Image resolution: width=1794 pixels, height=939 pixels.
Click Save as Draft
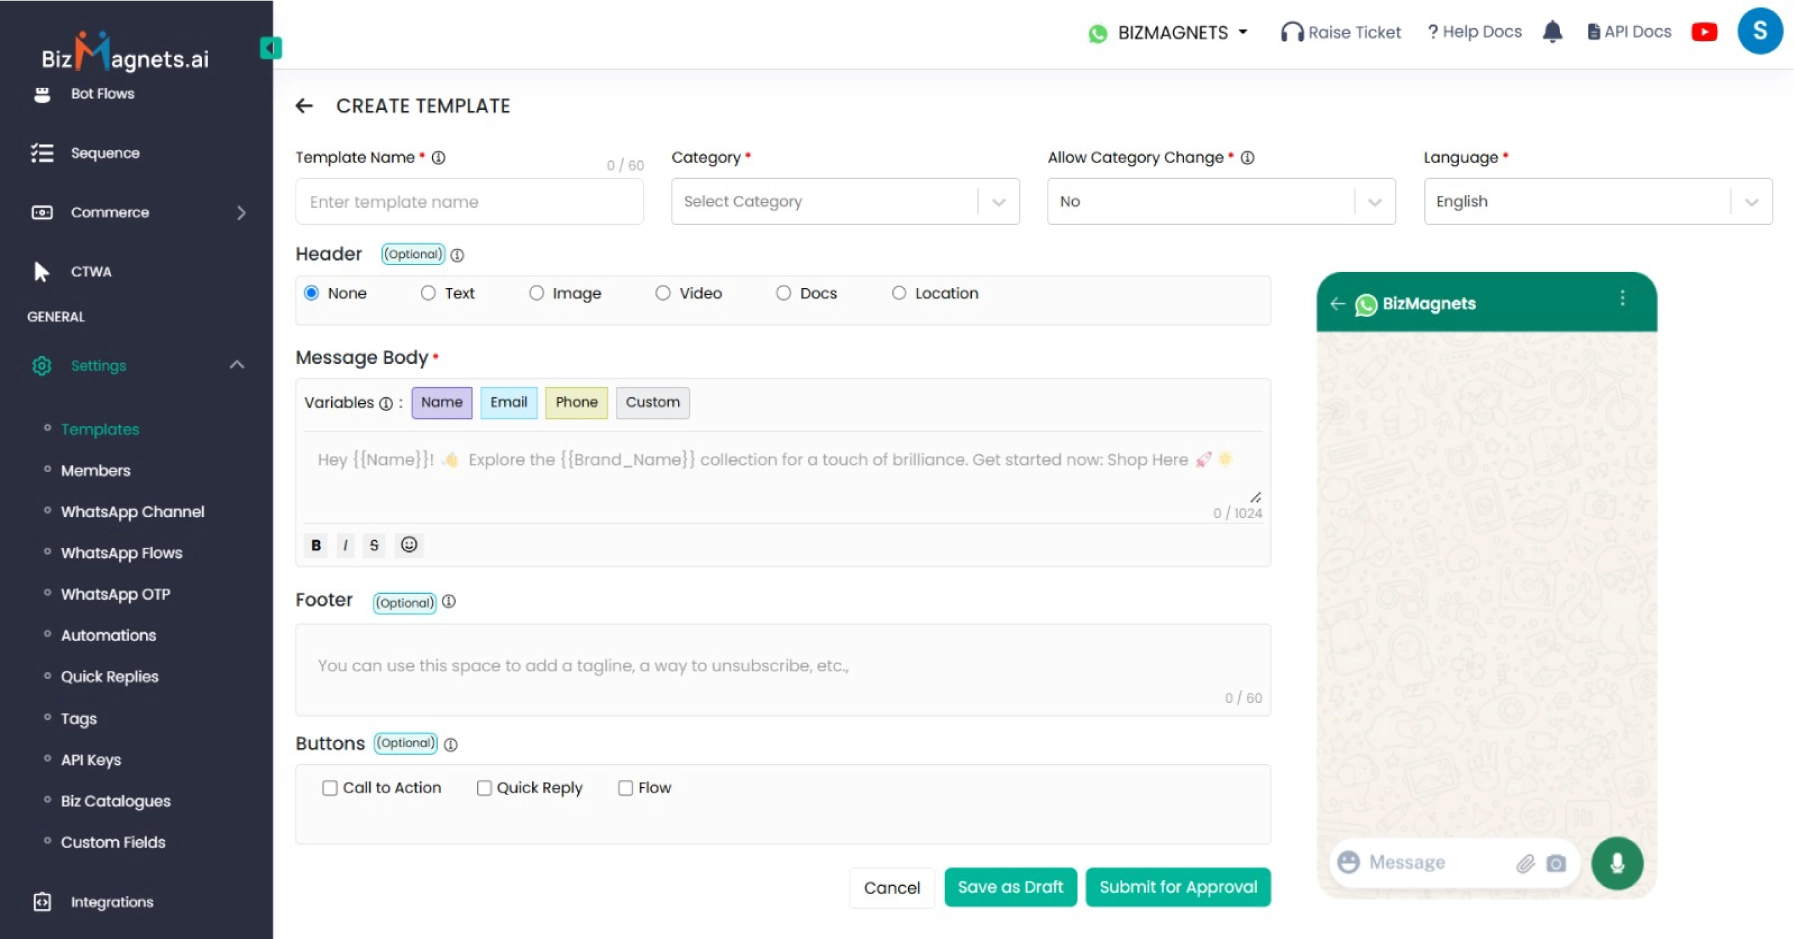pos(1010,887)
